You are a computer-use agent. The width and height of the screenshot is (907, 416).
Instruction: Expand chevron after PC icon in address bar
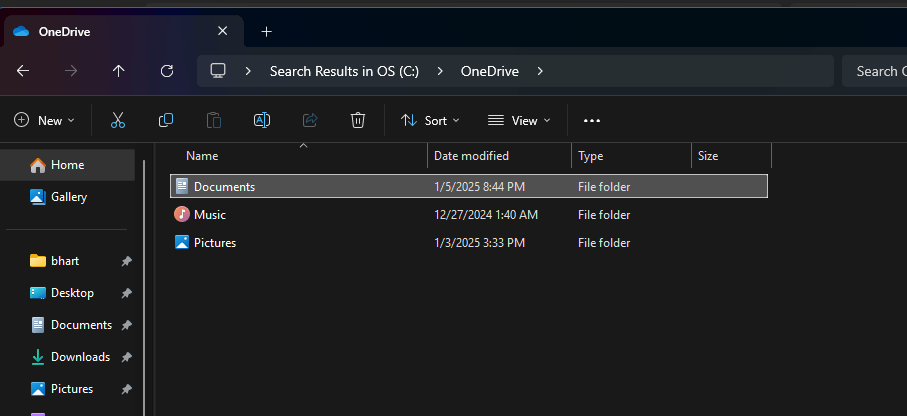tap(248, 71)
